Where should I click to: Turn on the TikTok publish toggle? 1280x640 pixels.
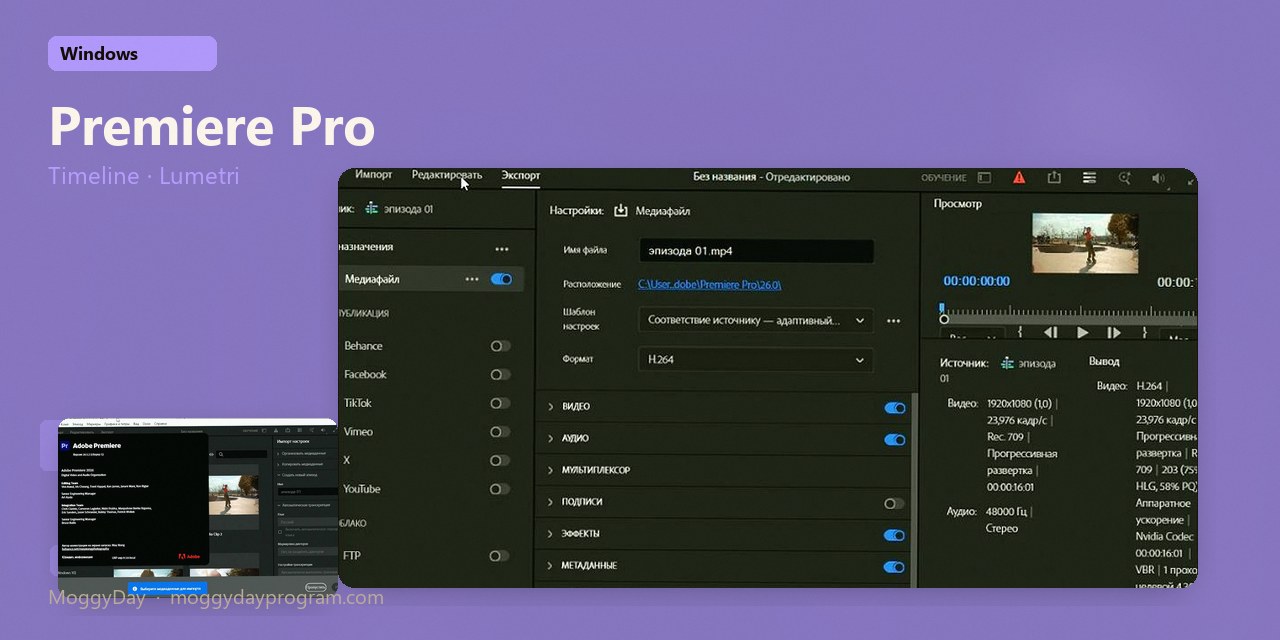pyautogui.click(x=500, y=403)
